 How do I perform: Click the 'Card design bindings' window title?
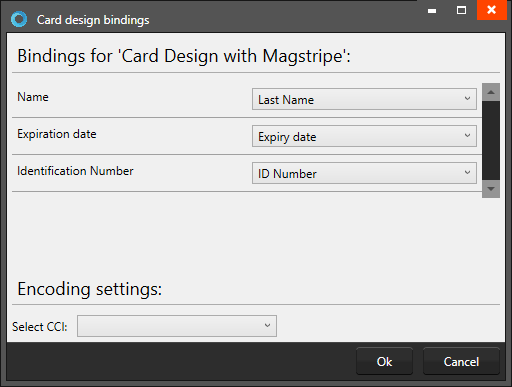(x=93, y=20)
